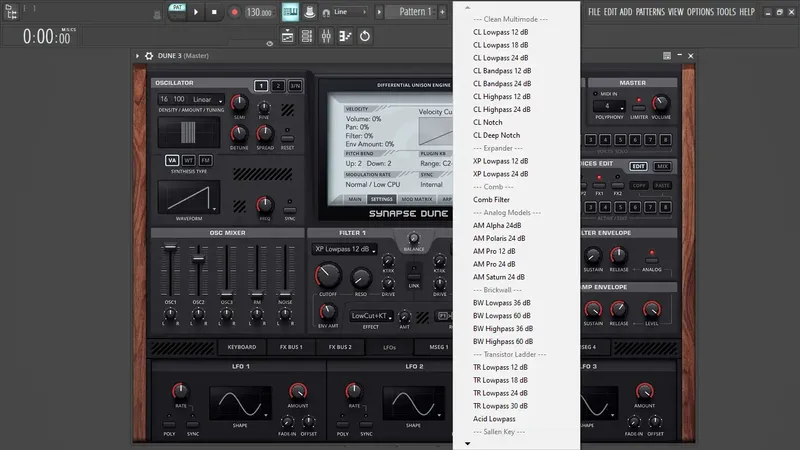Click the metronome icon

coord(157,15)
